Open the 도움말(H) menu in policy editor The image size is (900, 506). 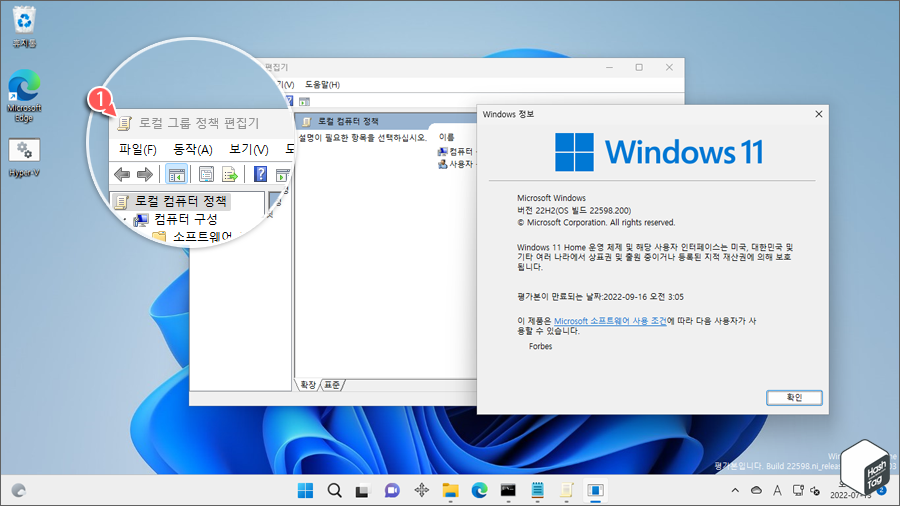point(322,84)
